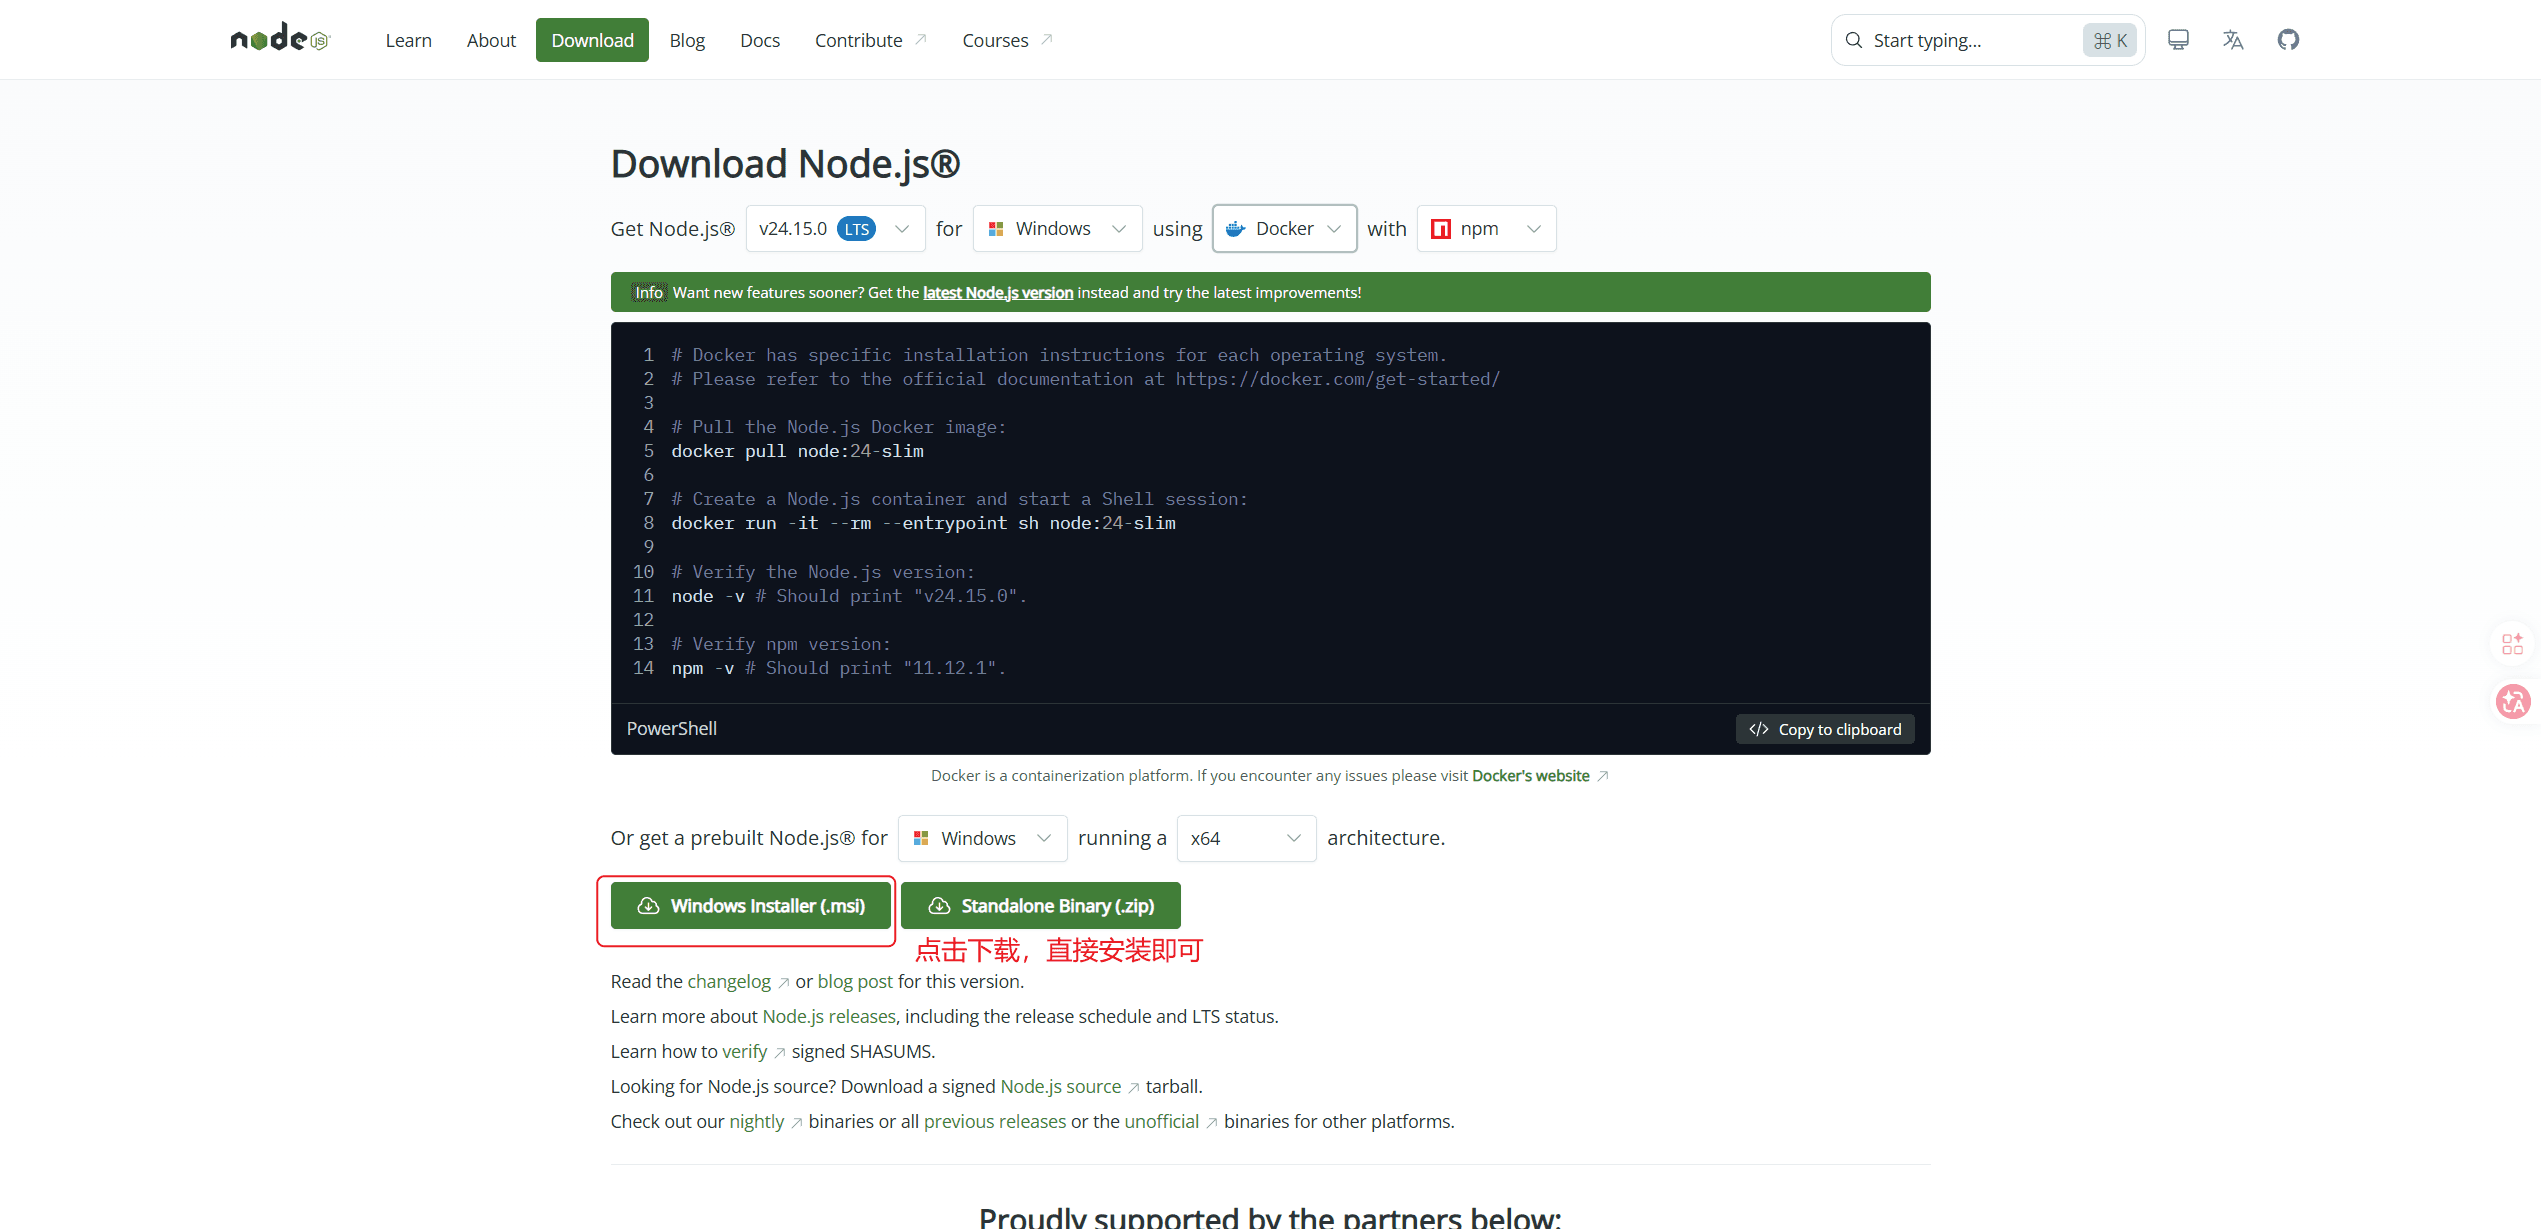Open the changelog link
This screenshot has height=1229, width=2541.
click(x=729, y=982)
